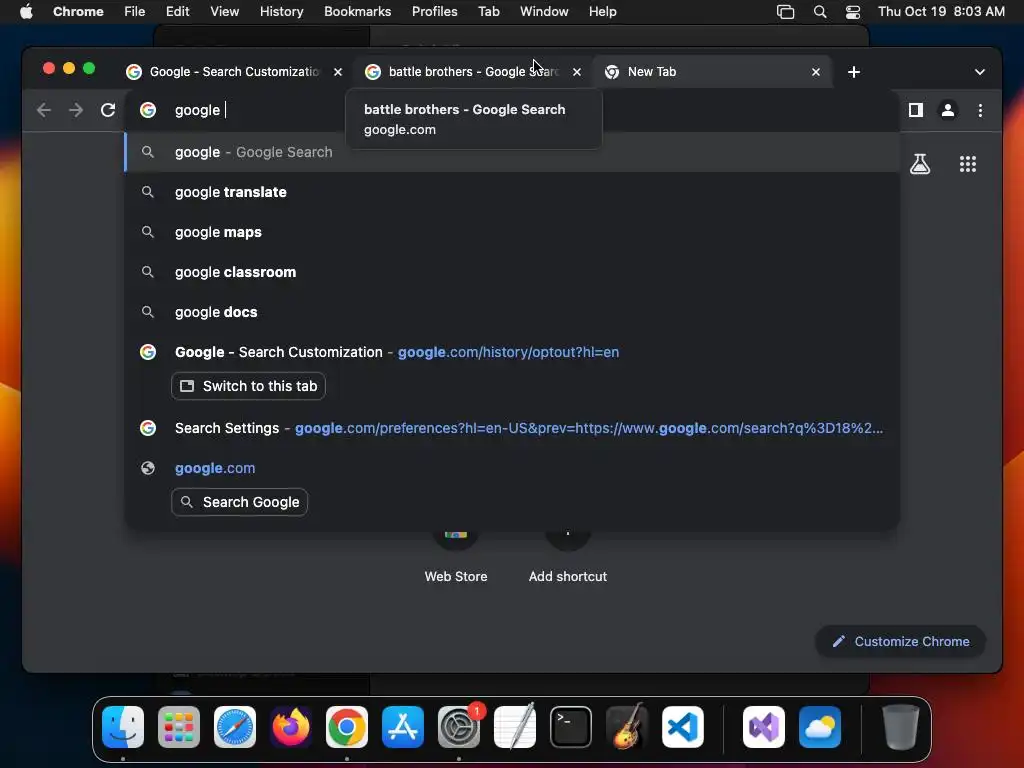1024x768 pixels.
Task: Open the Profiles menu
Action: [x=434, y=12]
